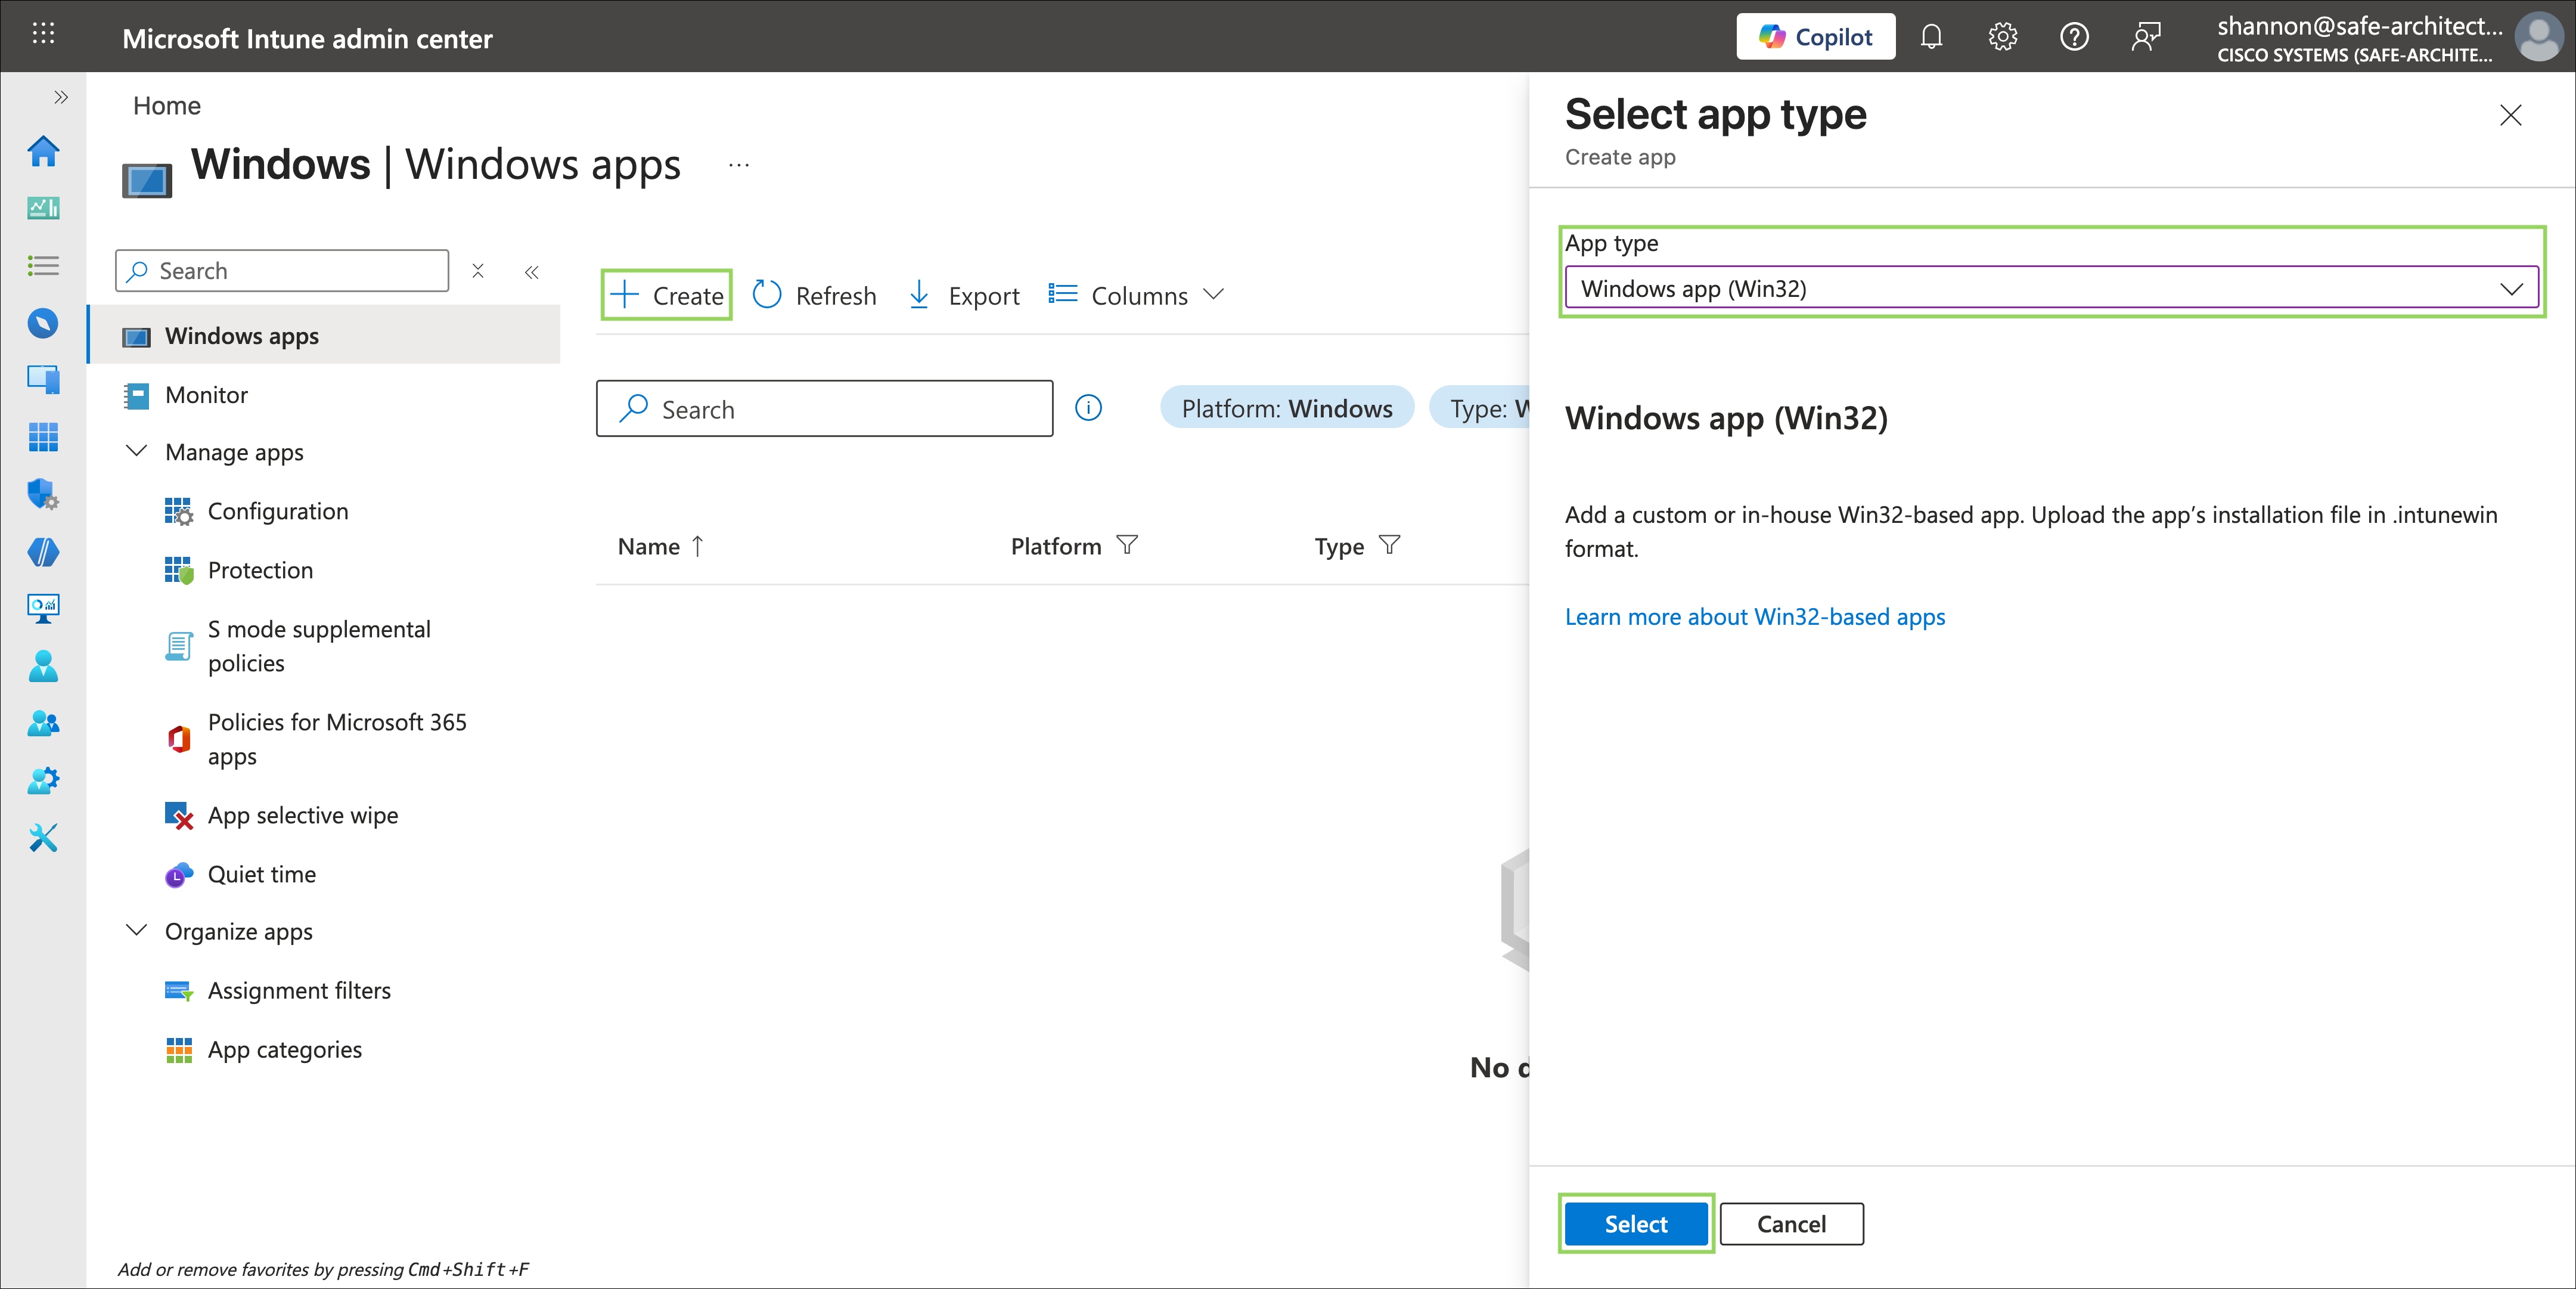
Task: Open the Groups icon in the left rail
Action: (43, 723)
